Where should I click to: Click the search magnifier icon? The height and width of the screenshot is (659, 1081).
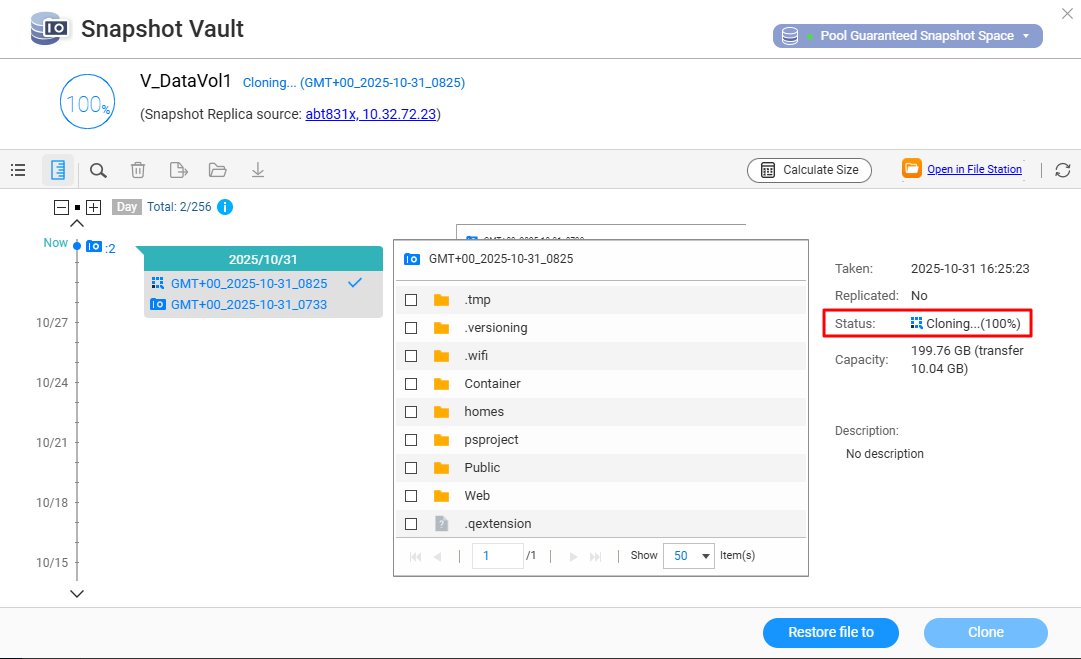coord(98,170)
